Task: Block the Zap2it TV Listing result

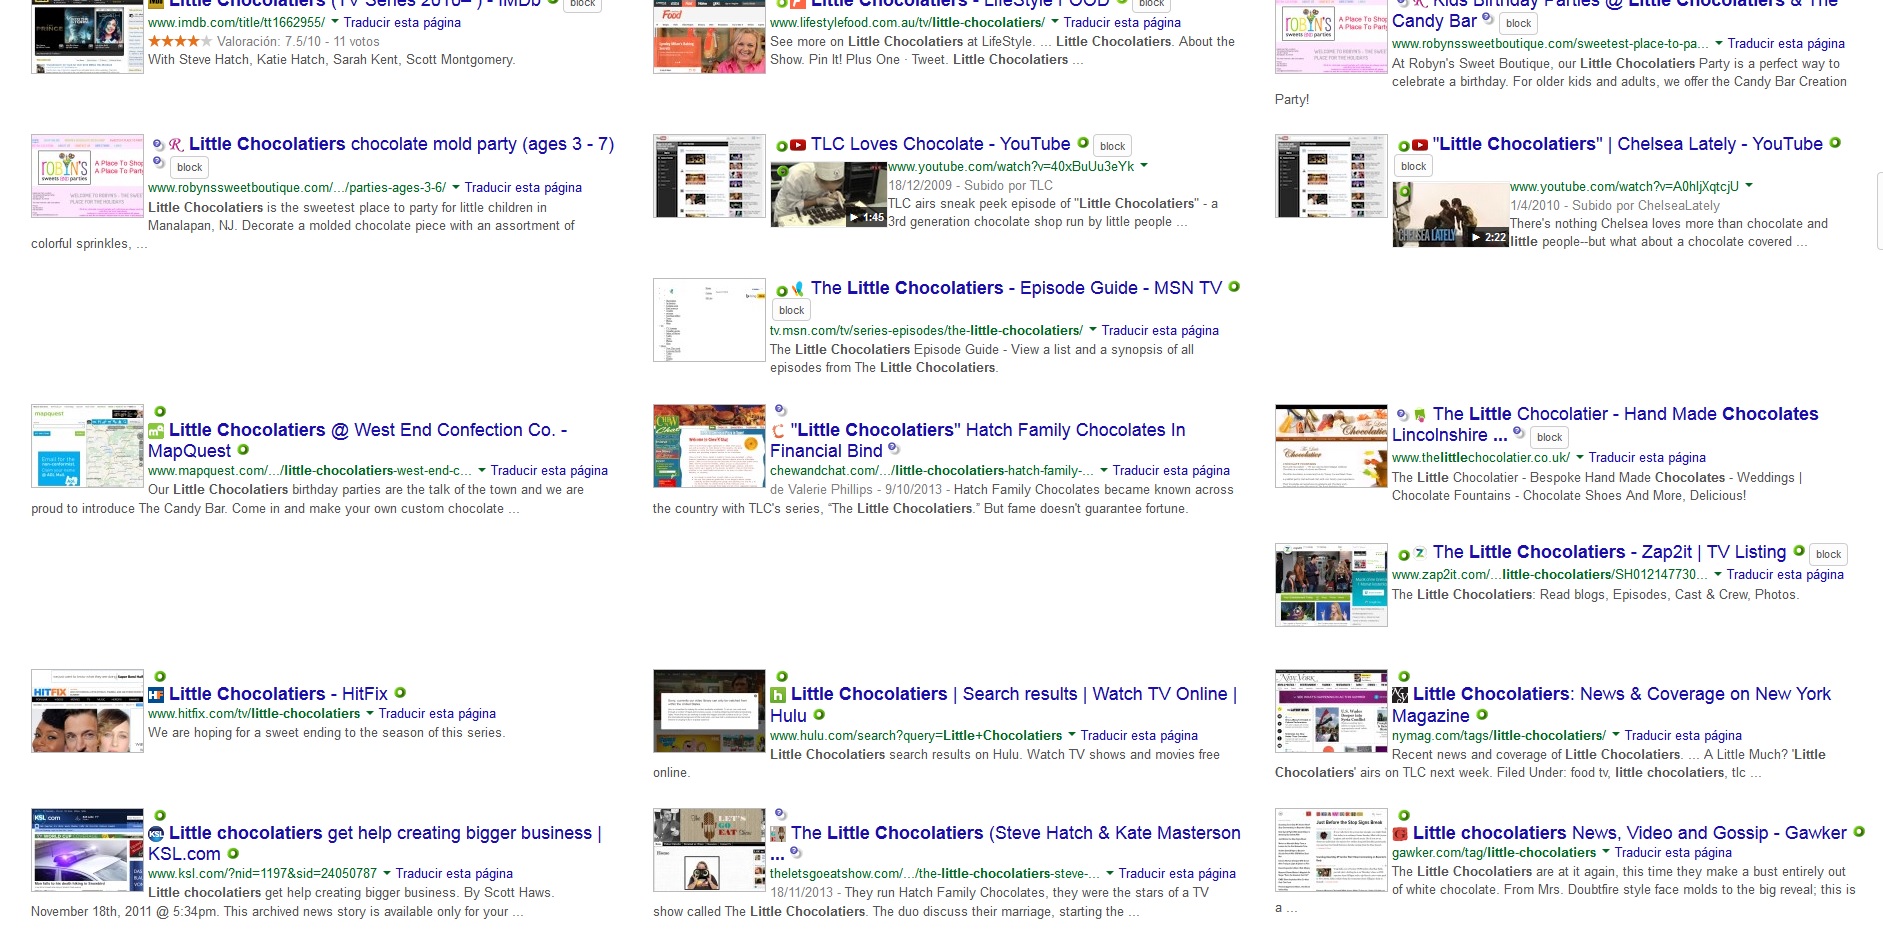Action: pos(1828,554)
